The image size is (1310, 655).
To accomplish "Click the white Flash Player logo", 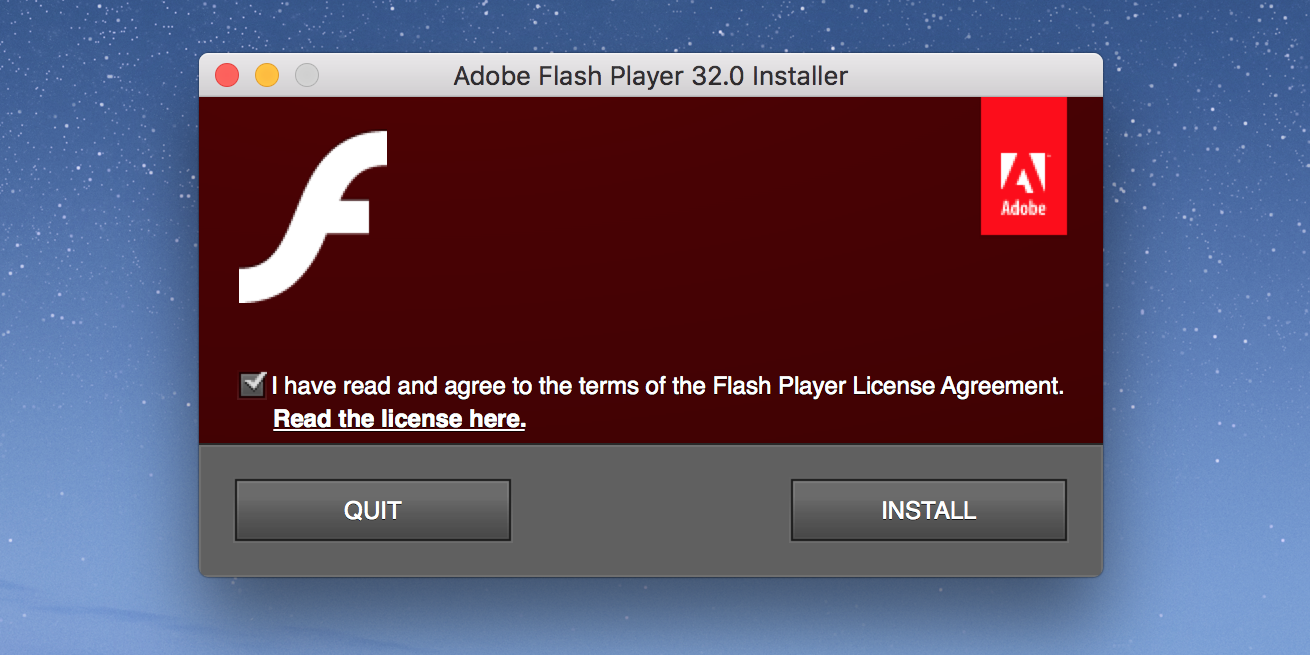I will 311,215.
